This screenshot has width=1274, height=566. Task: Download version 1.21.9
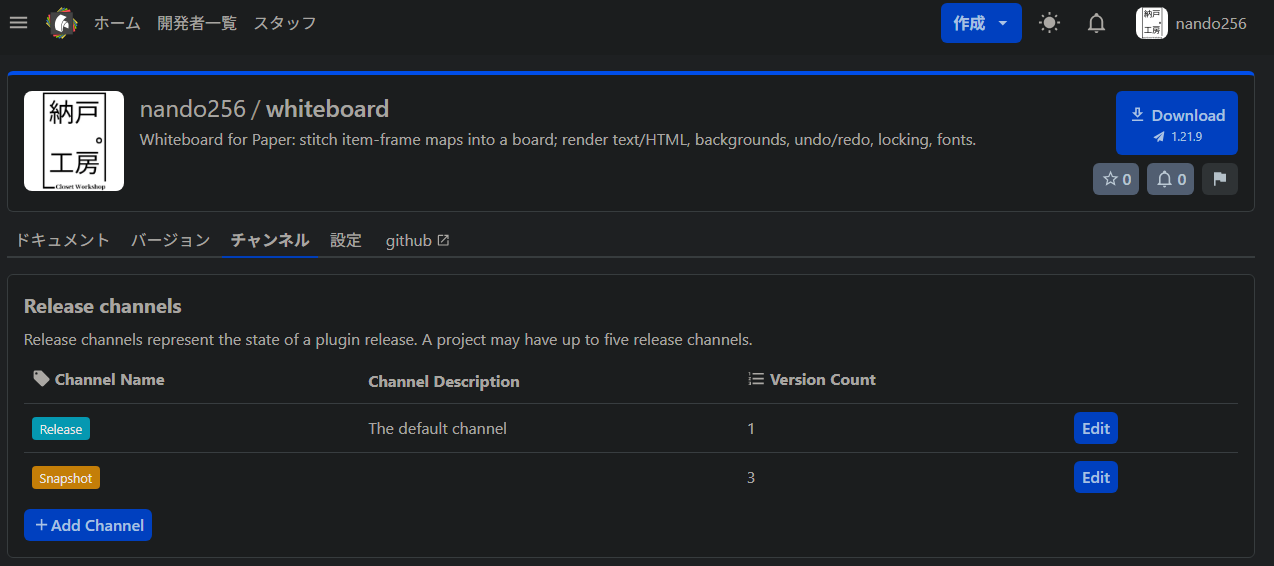tap(1177, 123)
